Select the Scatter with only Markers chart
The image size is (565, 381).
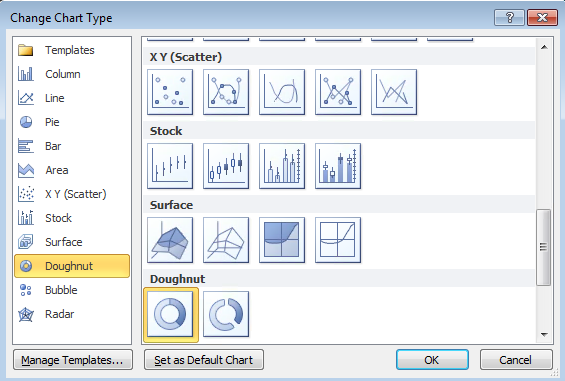pos(170,92)
